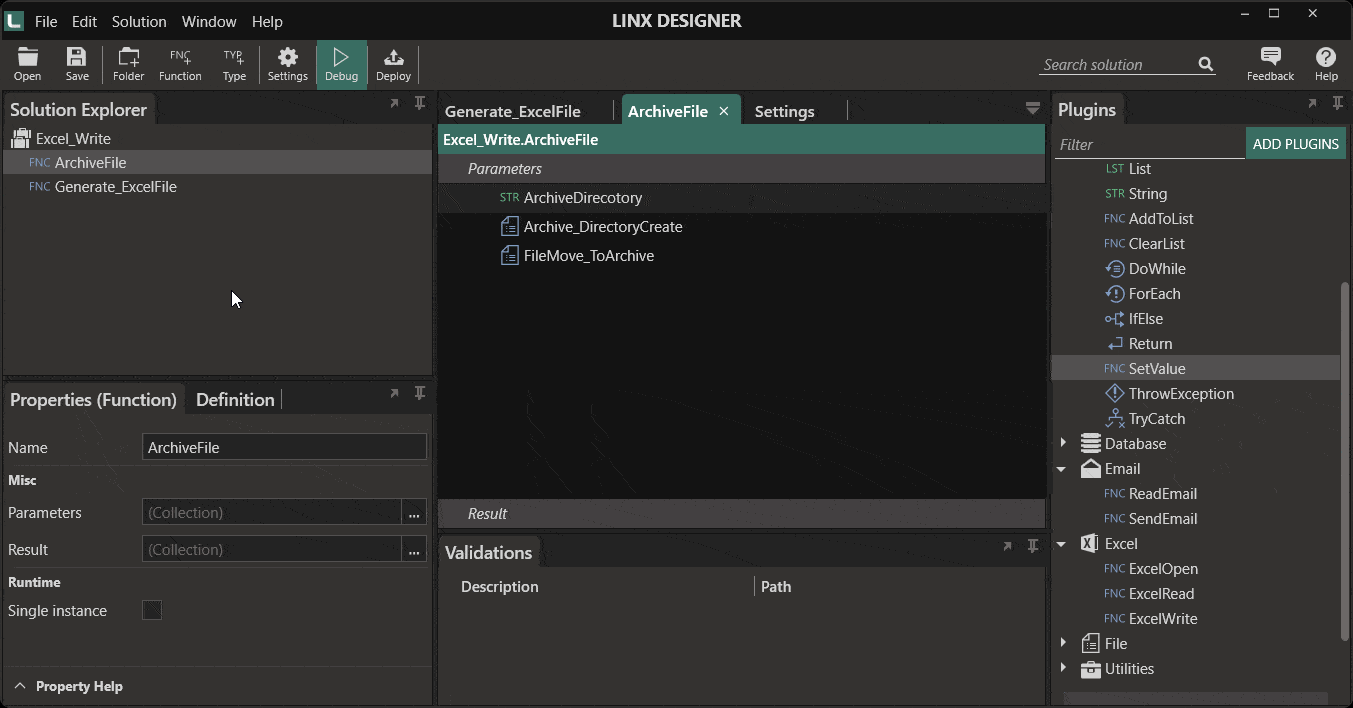Select the ThrowException plugin item
Image resolution: width=1353 pixels, height=708 pixels.
point(1181,394)
